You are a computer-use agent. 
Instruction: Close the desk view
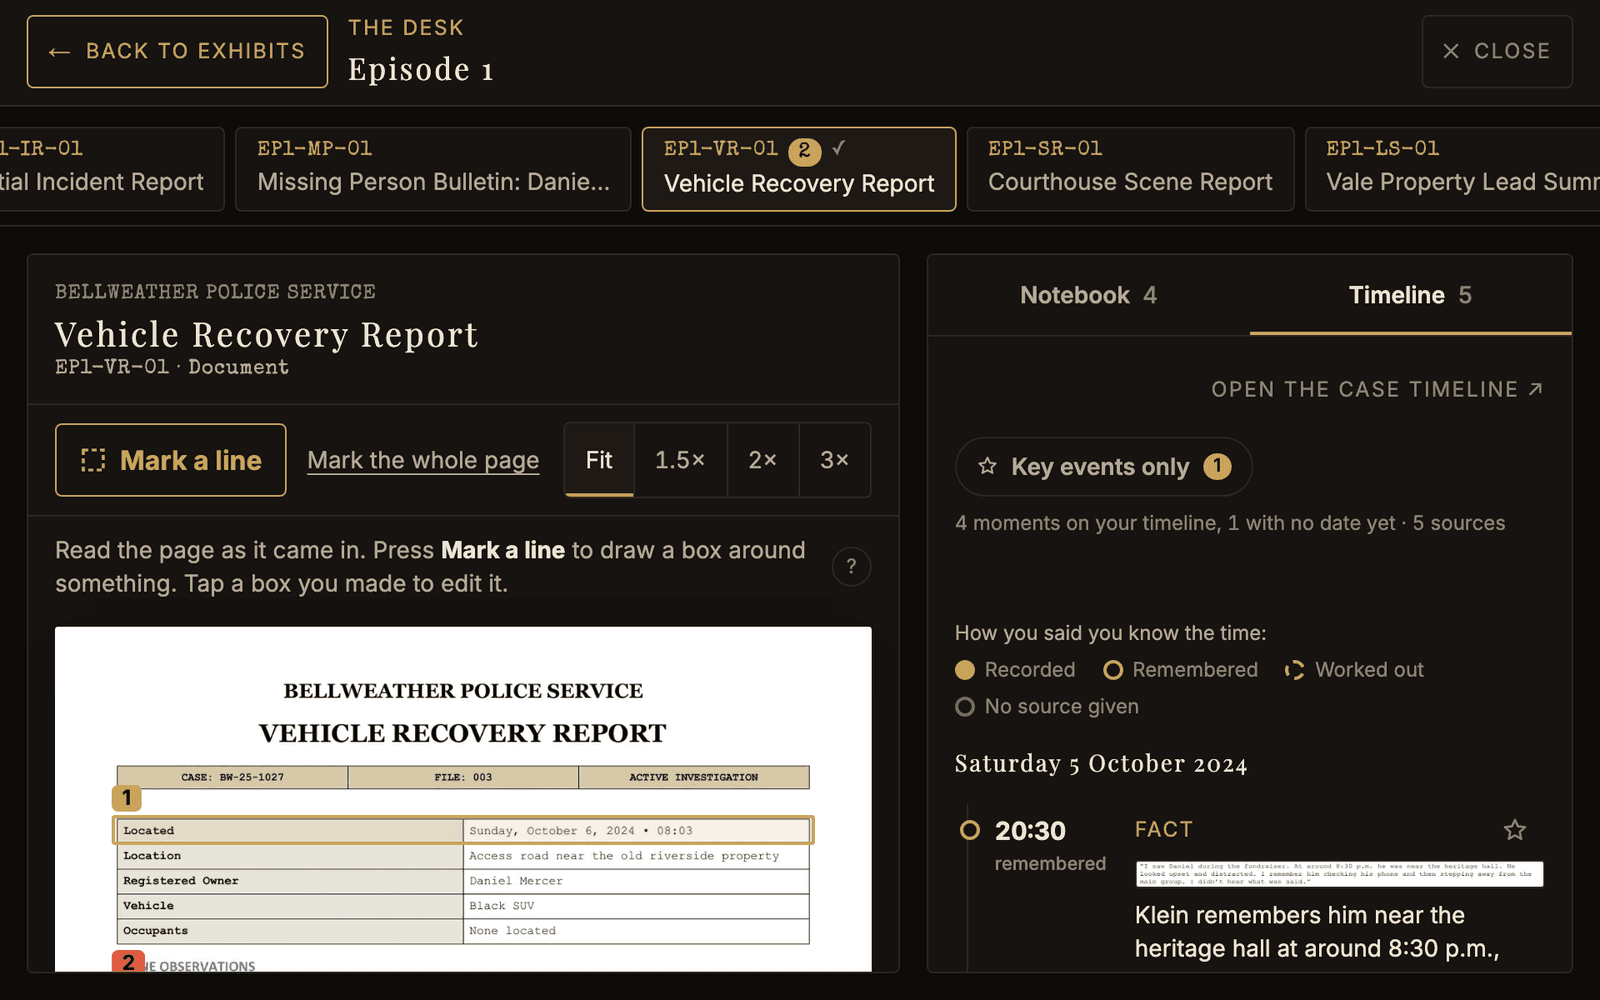[x=1497, y=51]
